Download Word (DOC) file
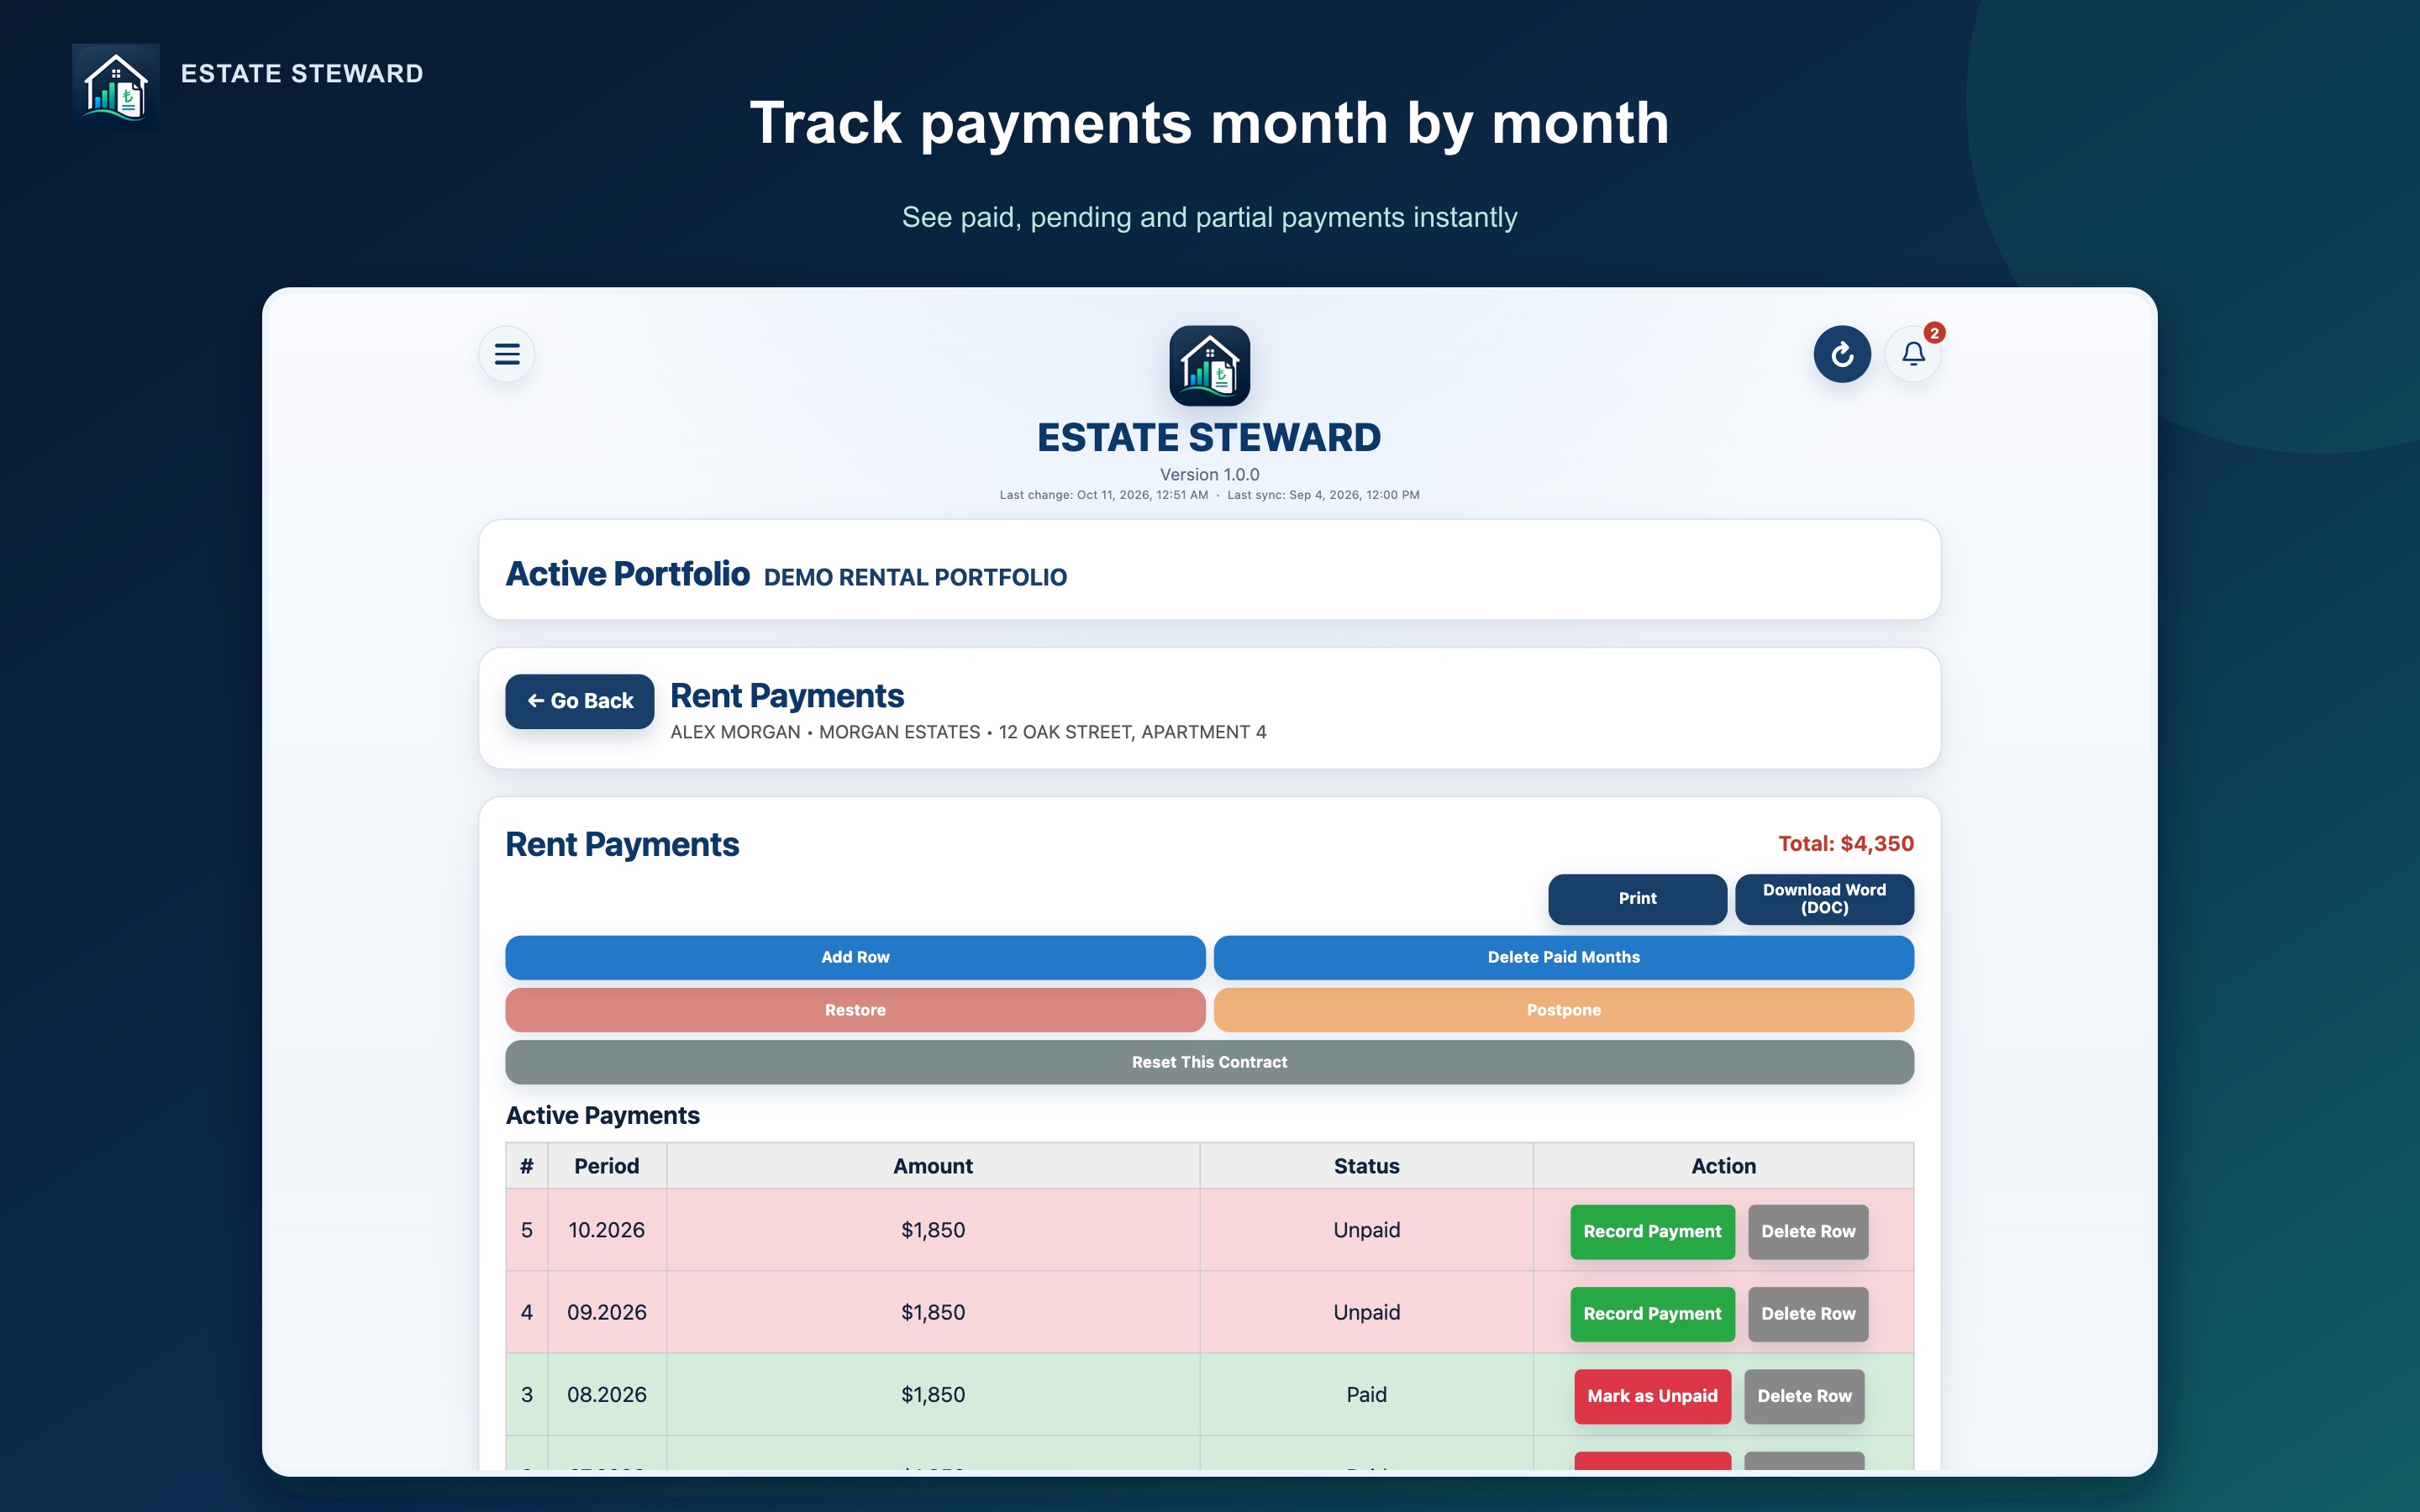Image resolution: width=2420 pixels, height=1512 pixels. click(x=1824, y=898)
